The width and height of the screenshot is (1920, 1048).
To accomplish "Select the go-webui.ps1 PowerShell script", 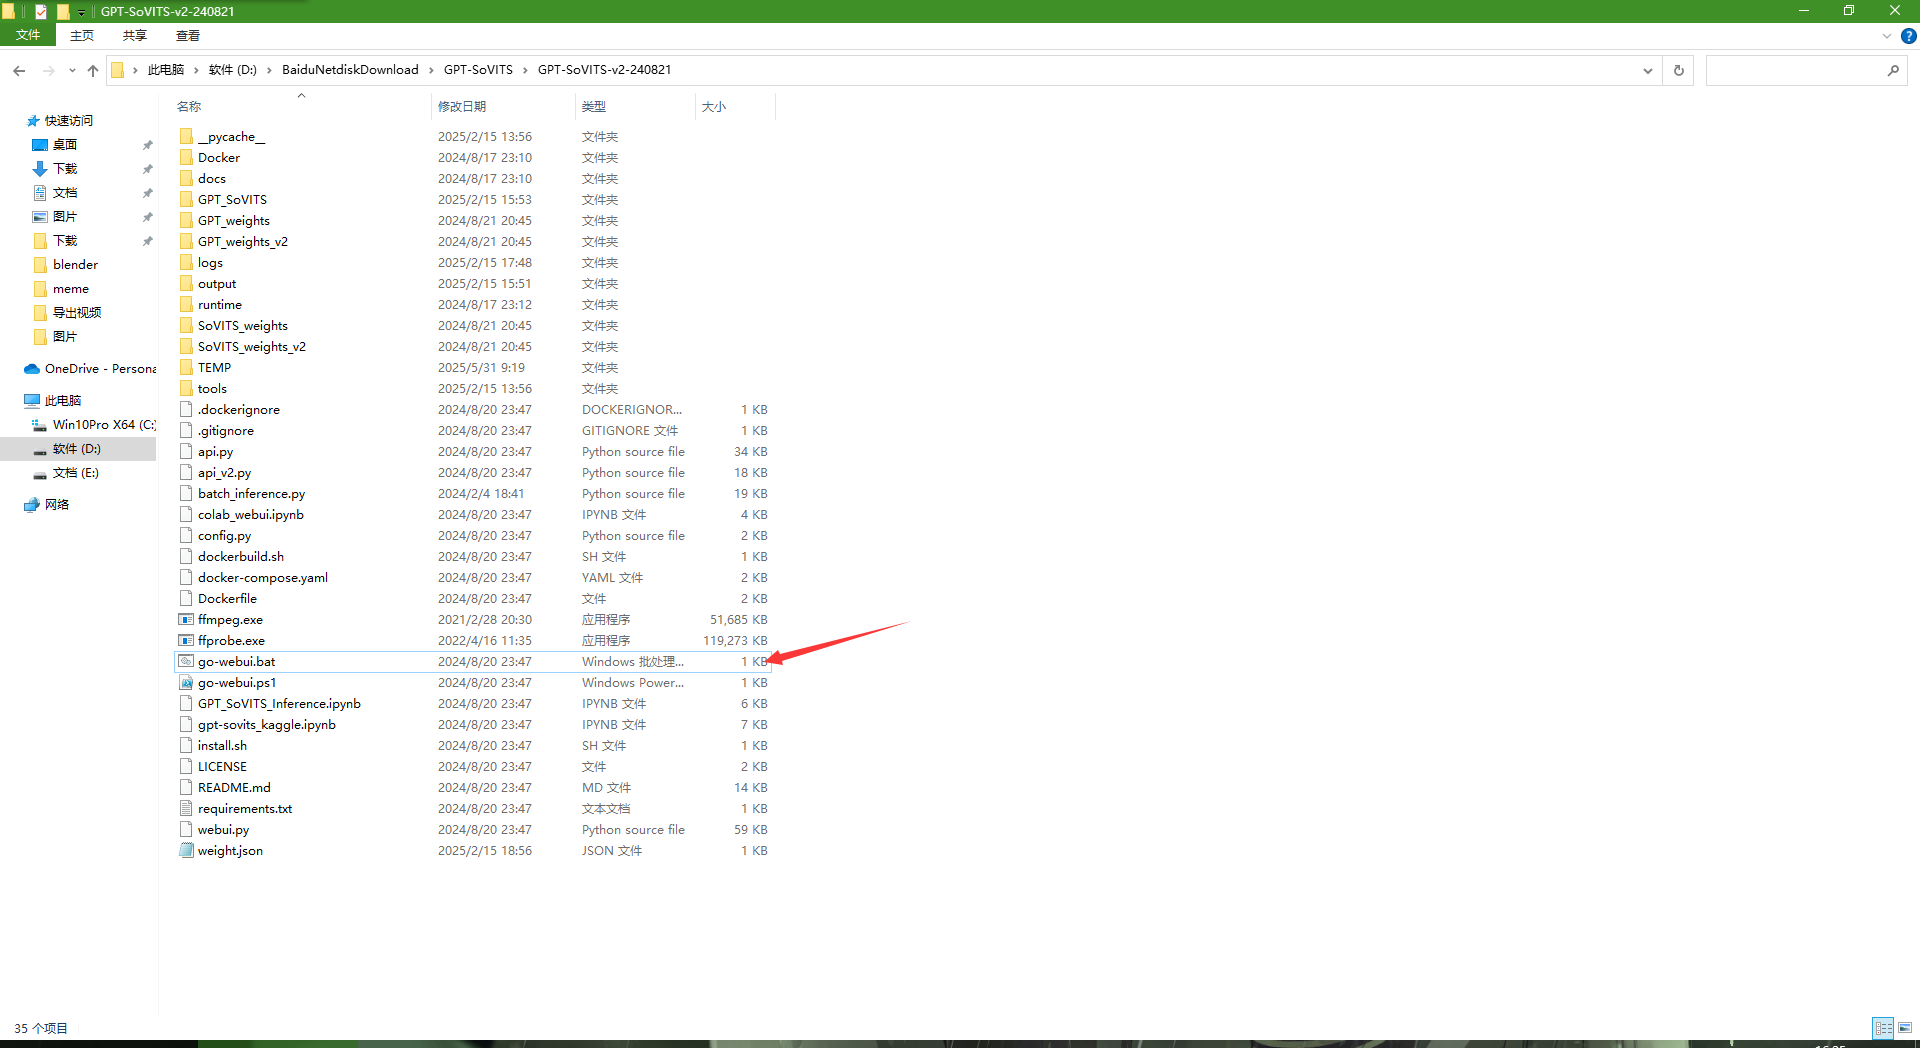I will (x=237, y=683).
